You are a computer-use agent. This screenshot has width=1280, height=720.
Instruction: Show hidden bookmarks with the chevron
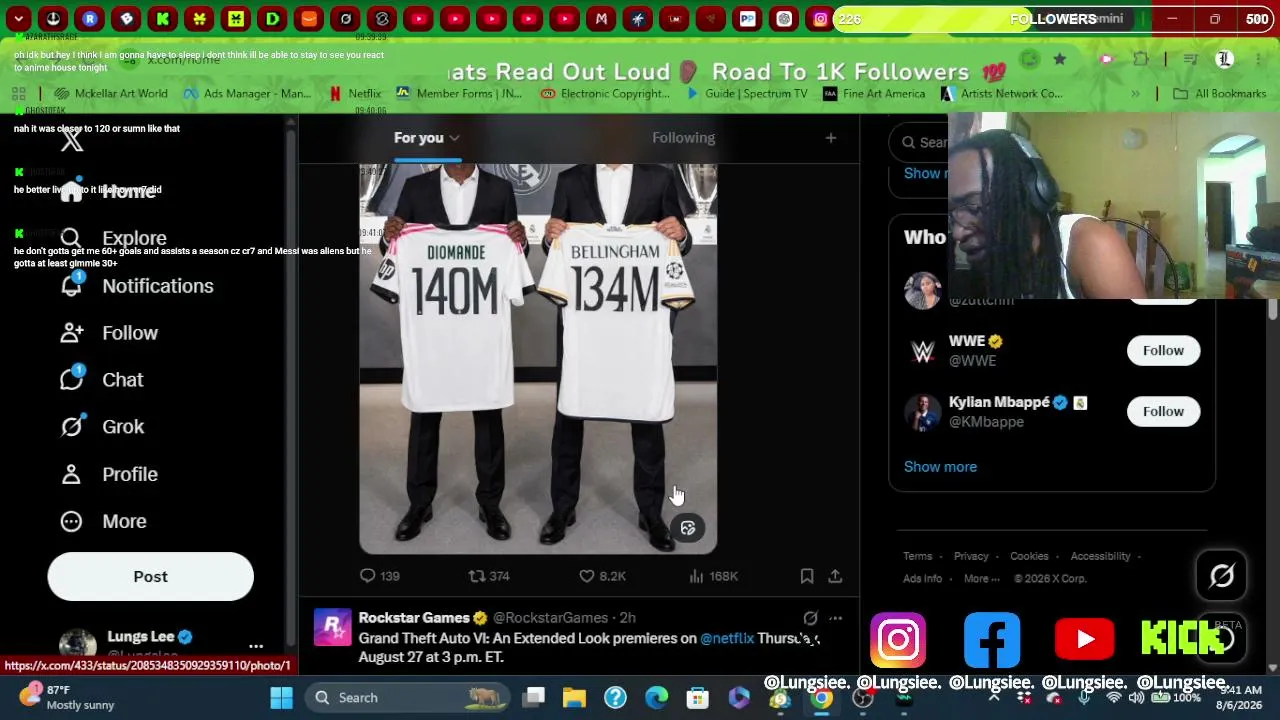(1134, 94)
